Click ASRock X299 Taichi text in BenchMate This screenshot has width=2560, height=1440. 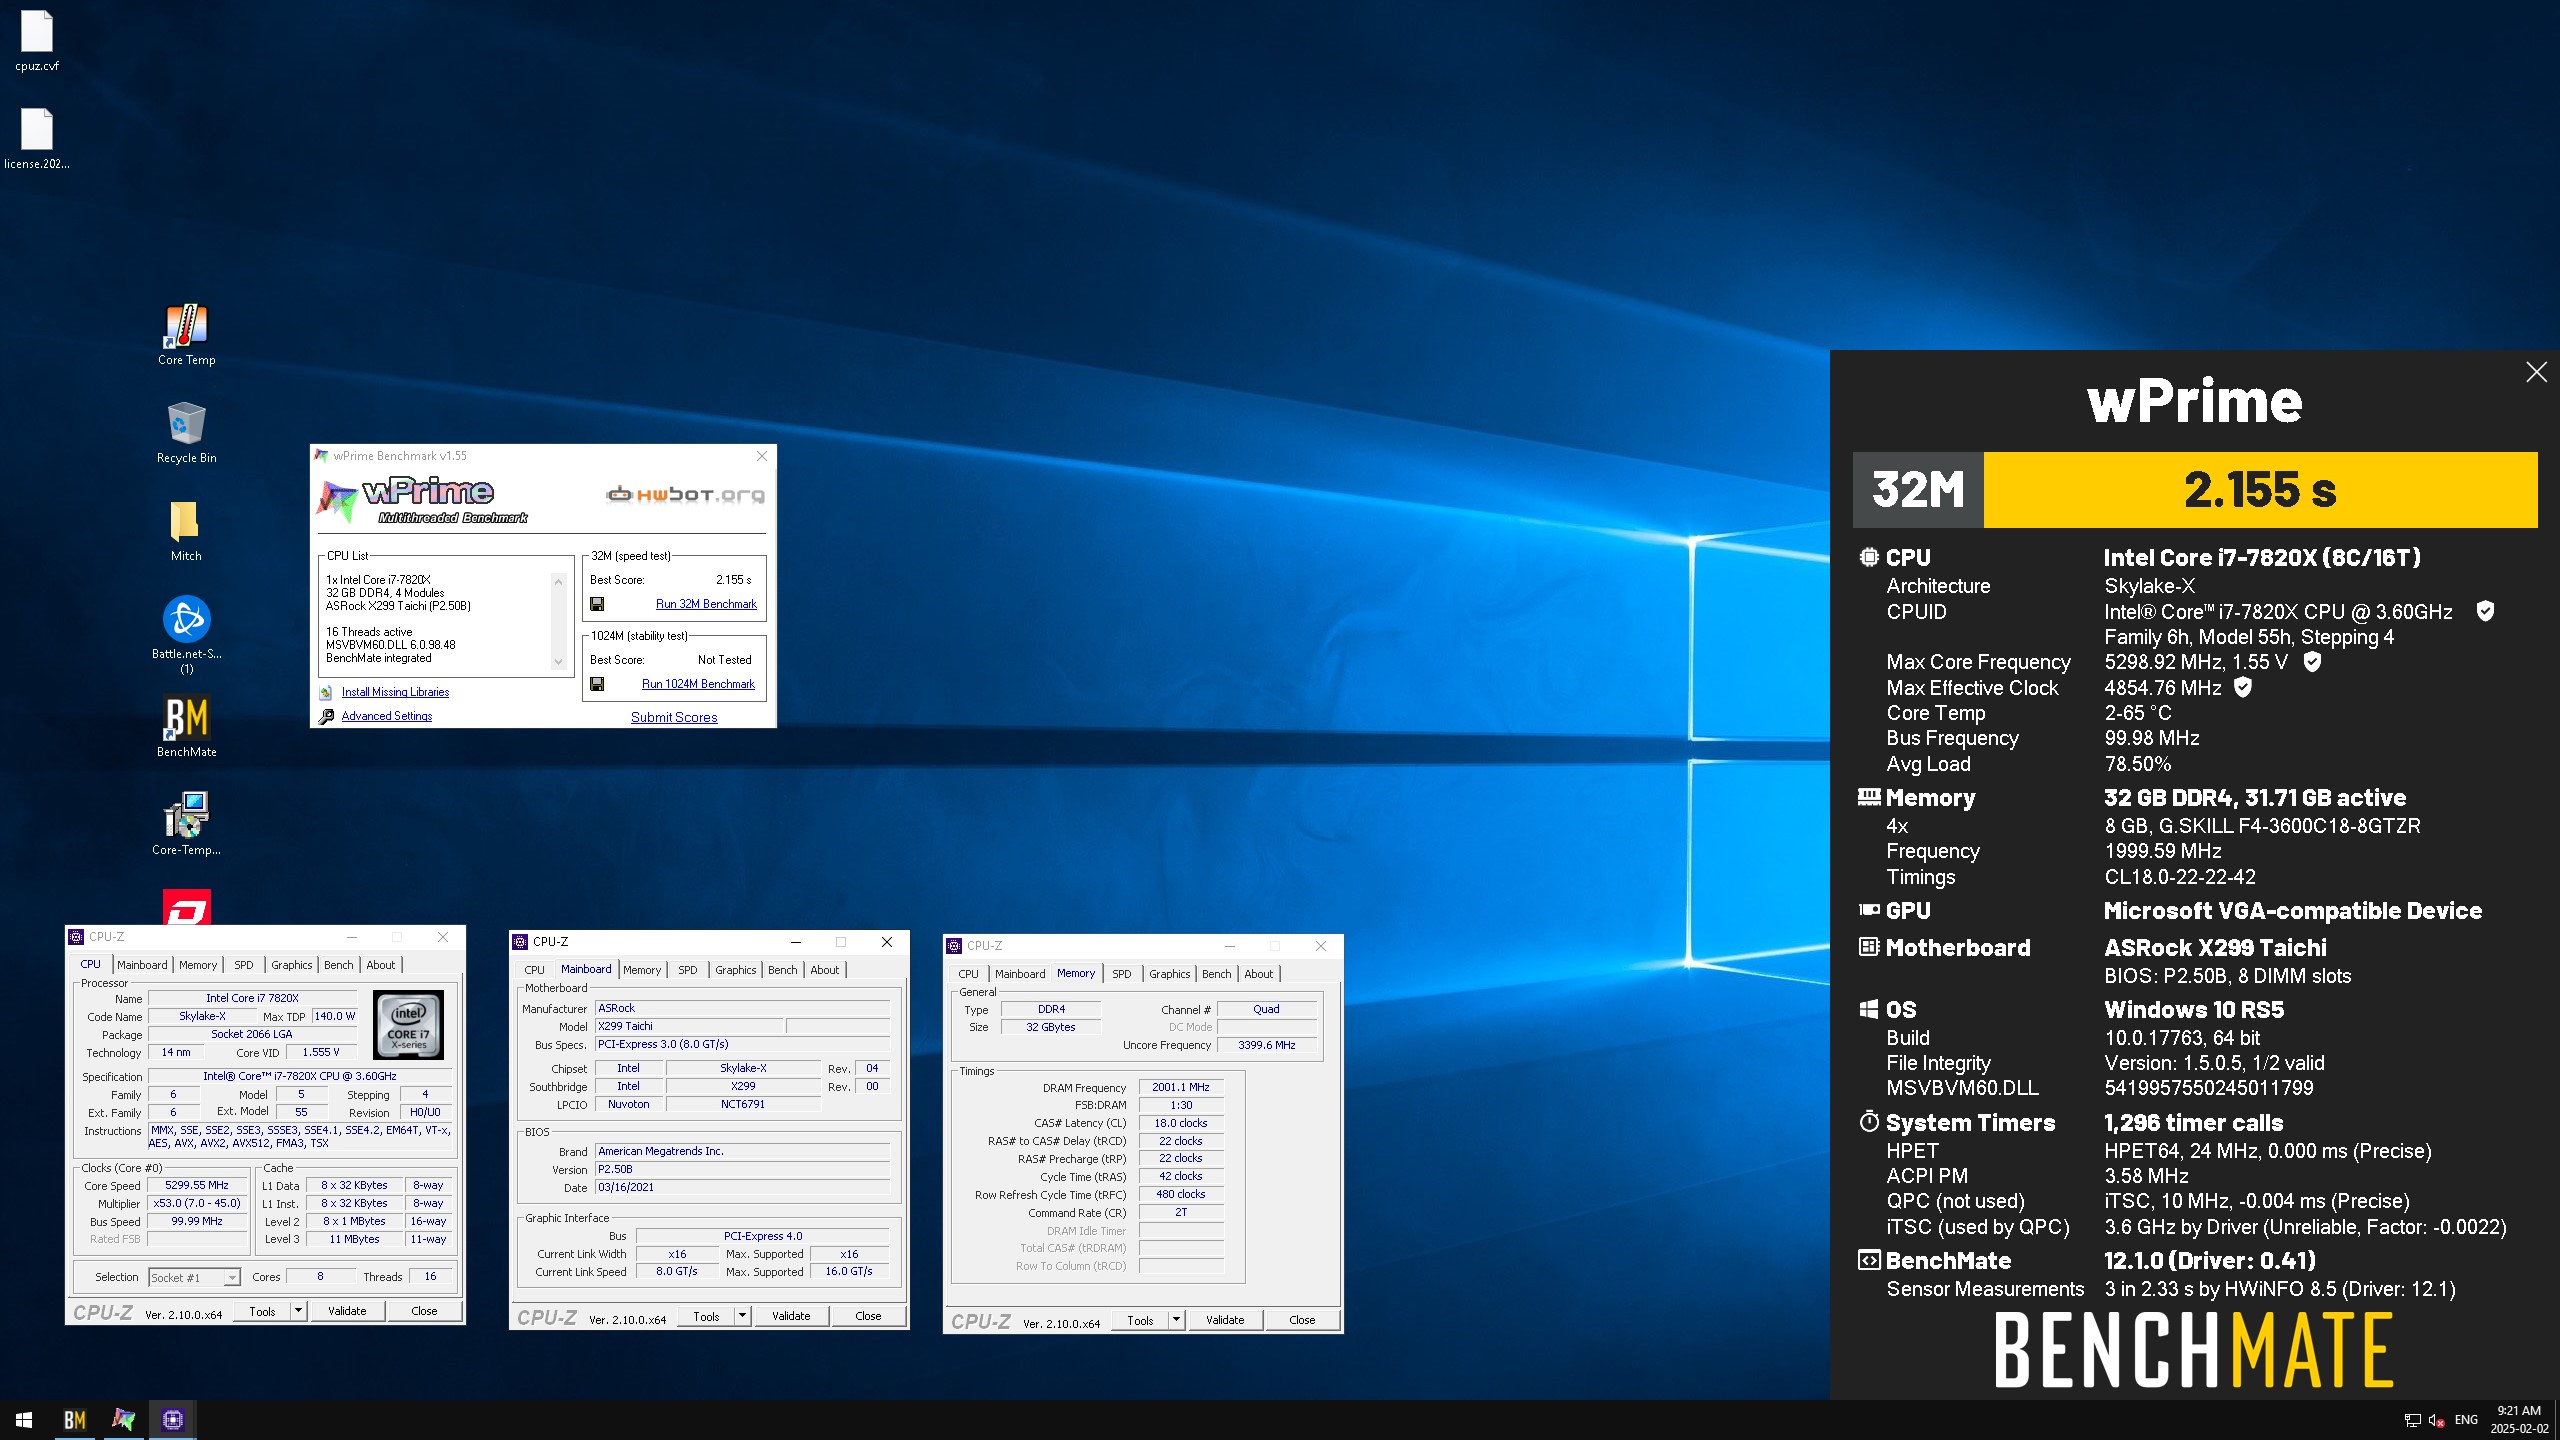2215,947
